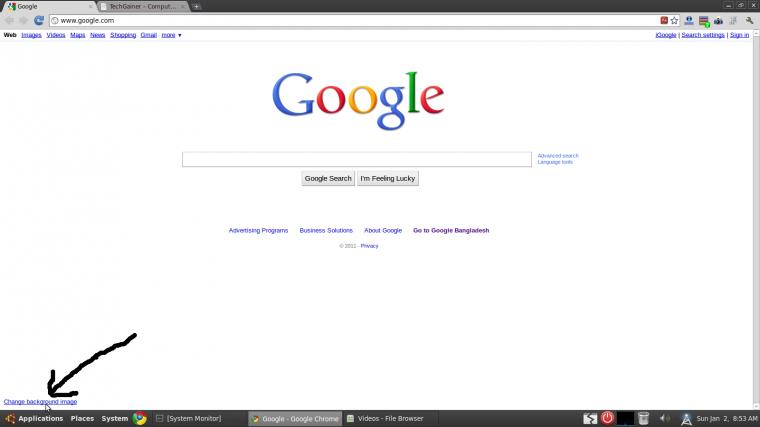Open the Applications menu
Image resolution: width=760 pixels, height=427 pixels.
[41, 418]
